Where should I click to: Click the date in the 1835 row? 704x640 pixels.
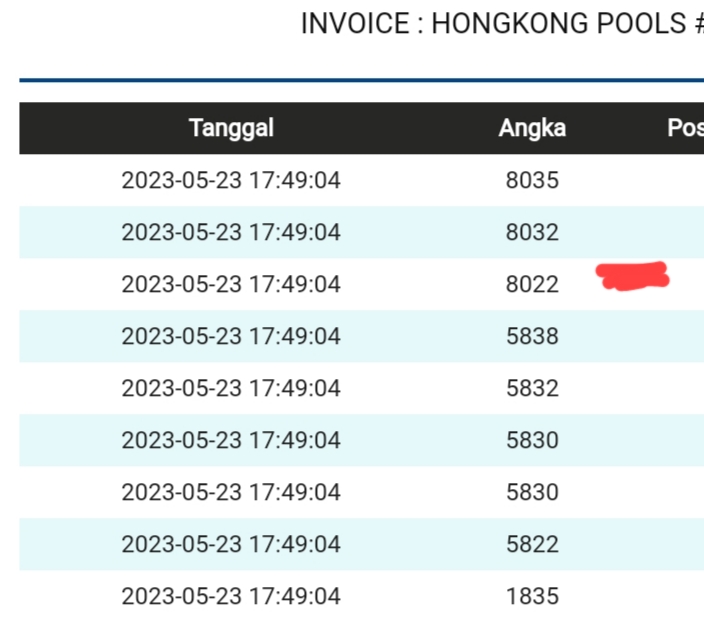click(231, 597)
